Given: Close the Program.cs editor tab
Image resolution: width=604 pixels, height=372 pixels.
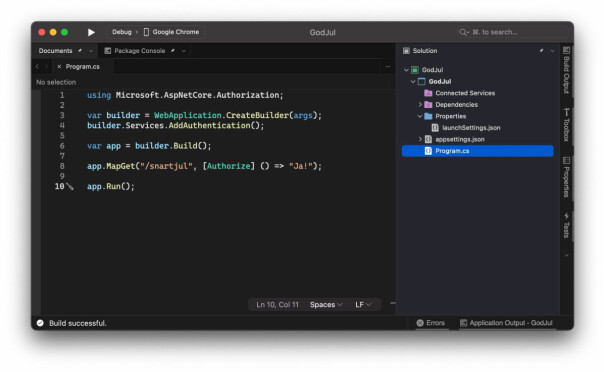Looking at the screenshot, I should click(x=59, y=67).
